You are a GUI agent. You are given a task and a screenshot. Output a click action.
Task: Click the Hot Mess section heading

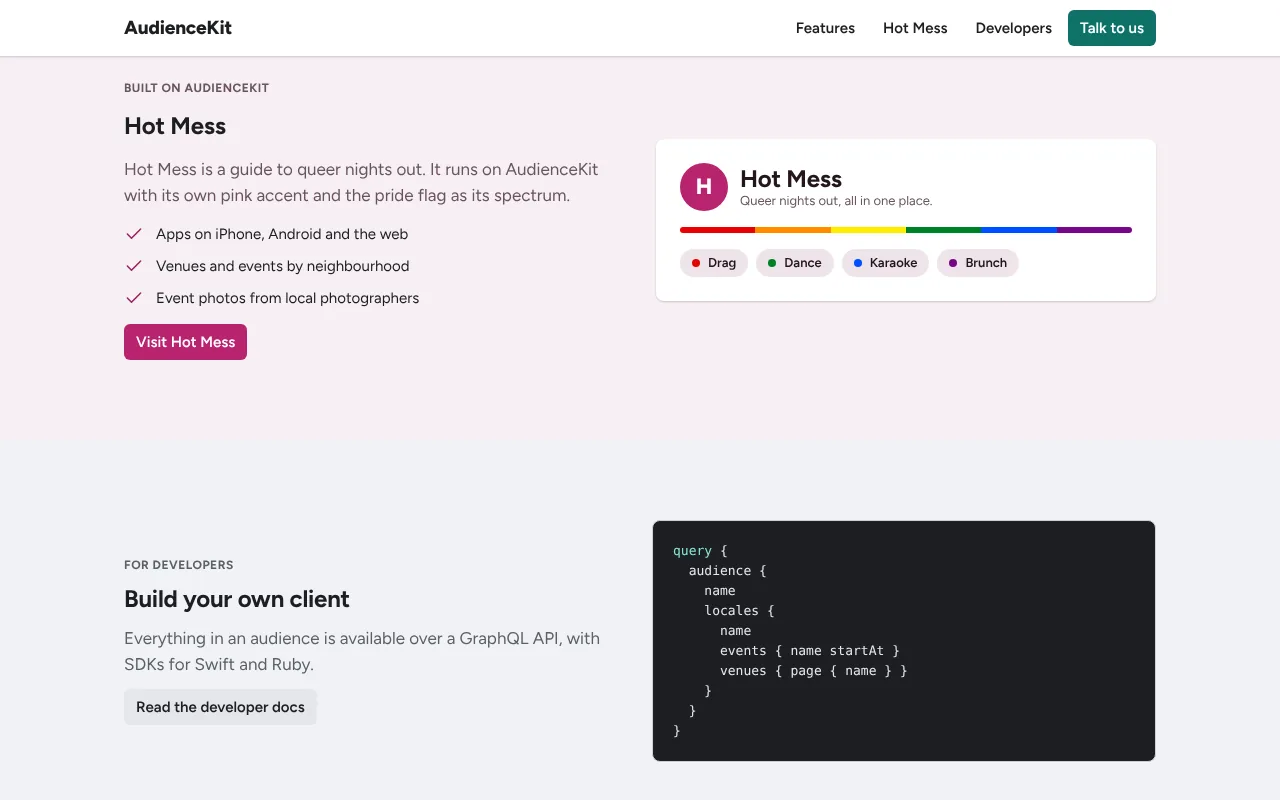(x=175, y=126)
